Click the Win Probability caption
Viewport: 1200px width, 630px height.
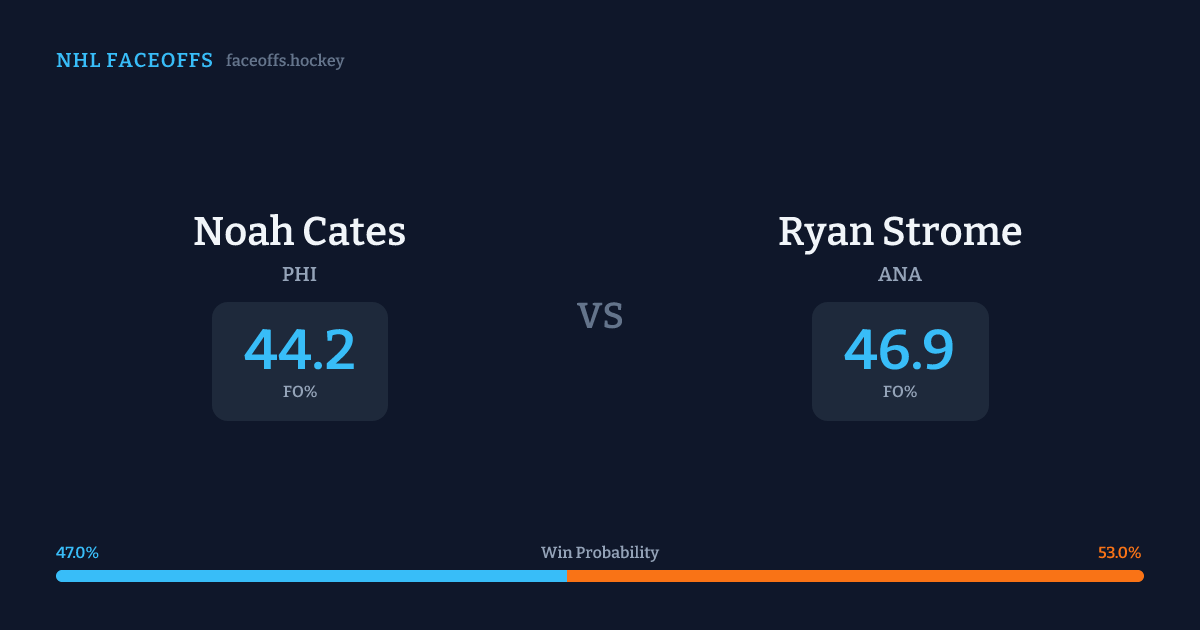click(x=600, y=553)
